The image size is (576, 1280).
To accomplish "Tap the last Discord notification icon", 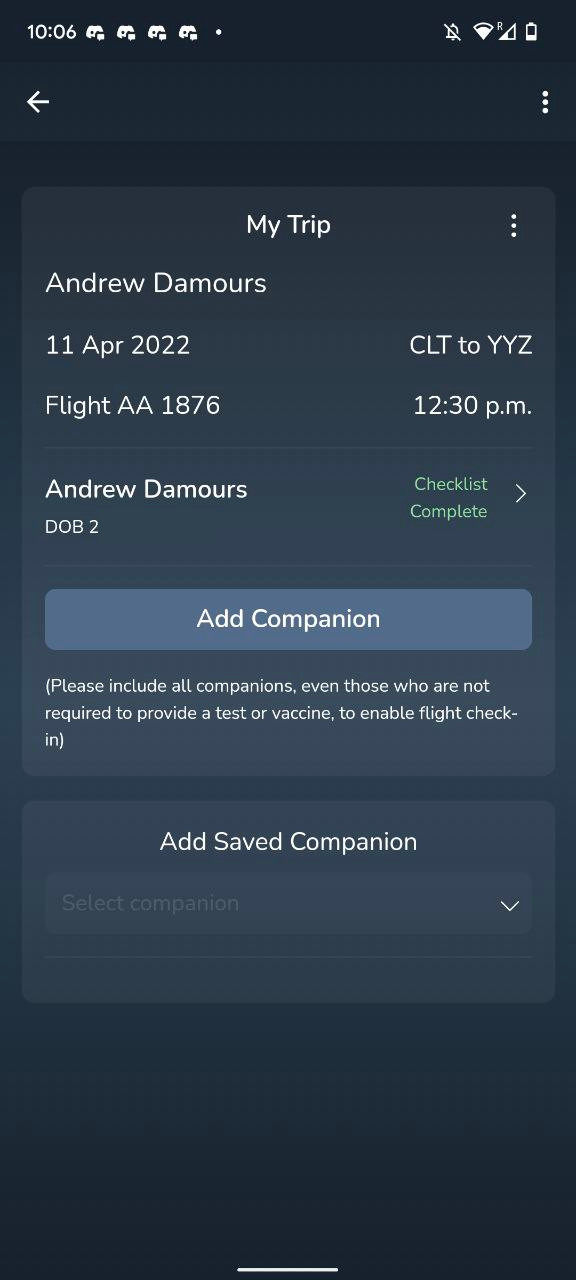I will tap(189, 32).
